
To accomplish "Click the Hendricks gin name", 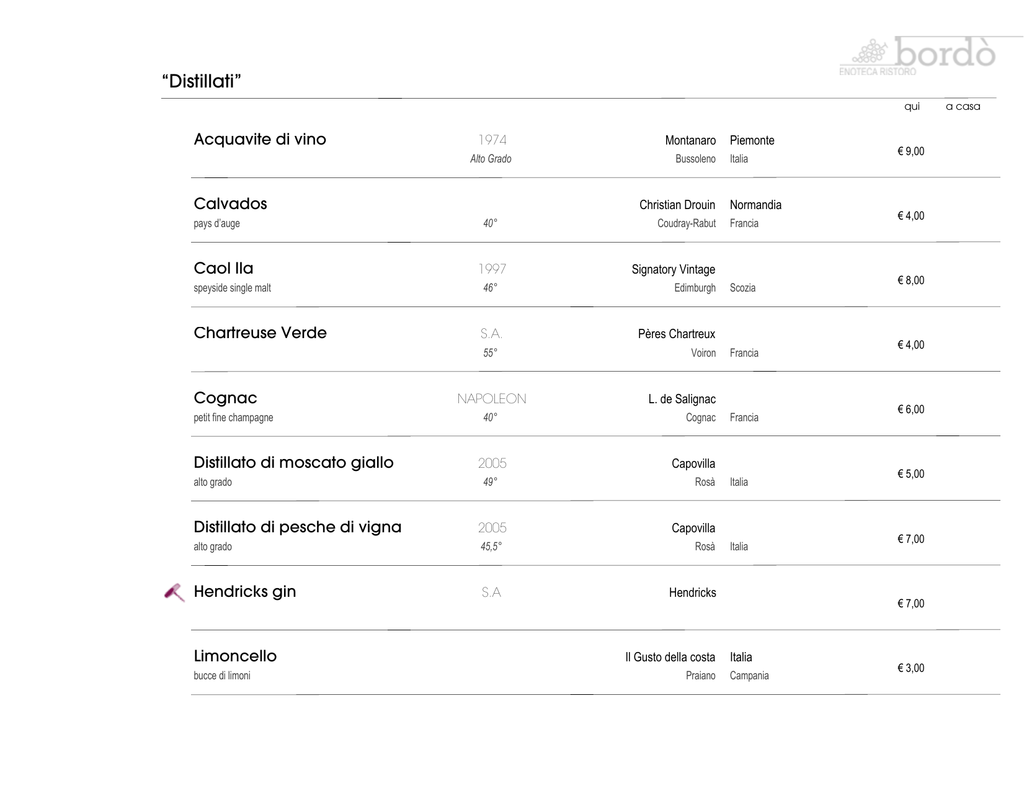I will 245,592.
